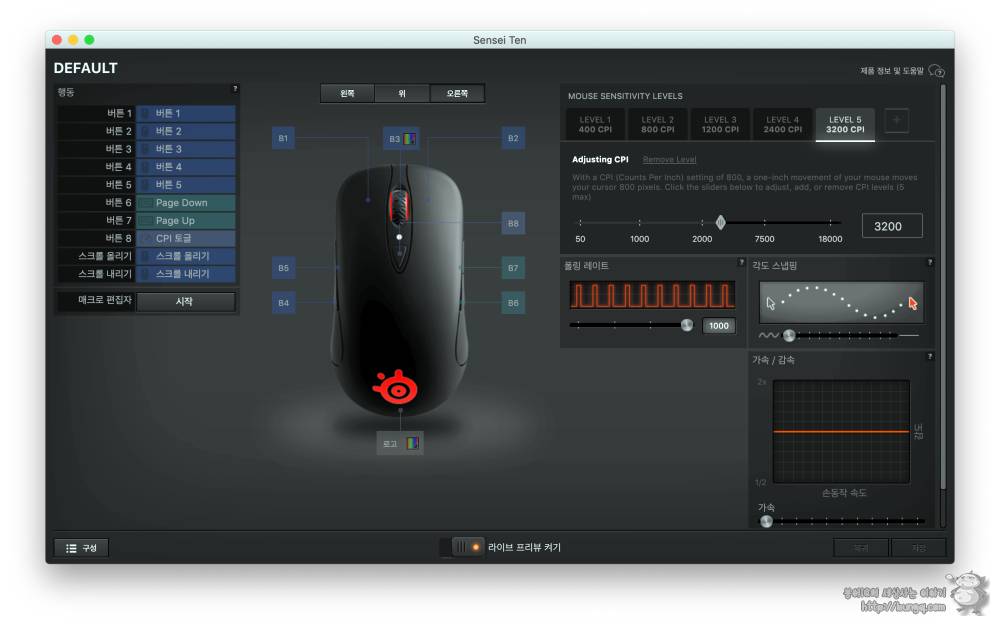
Task: Open the 버튼 5 action dropdown
Action: (186, 184)
